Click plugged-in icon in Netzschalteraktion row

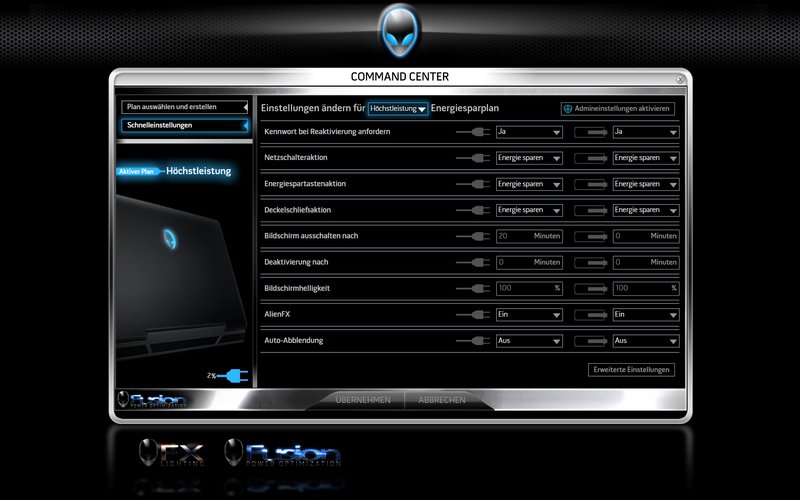click(x=473, y=158)
